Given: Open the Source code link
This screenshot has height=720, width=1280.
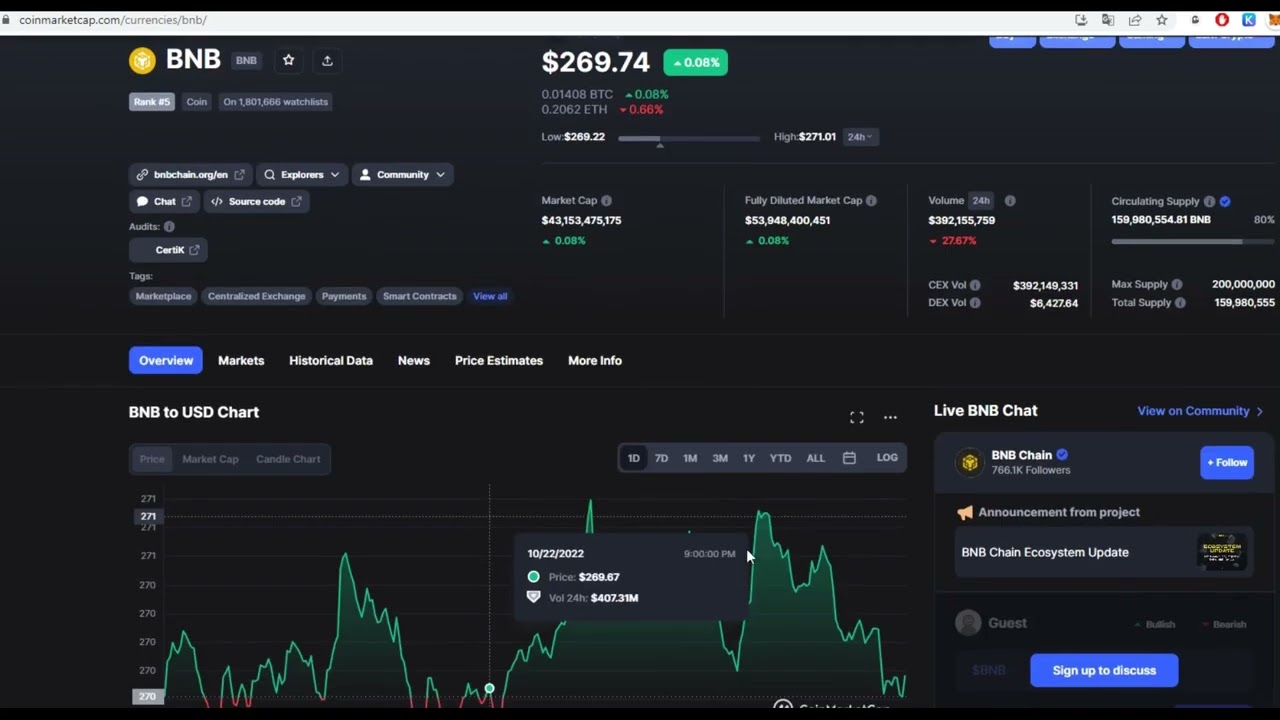Looking at the screenshot, I should (256, 202).
